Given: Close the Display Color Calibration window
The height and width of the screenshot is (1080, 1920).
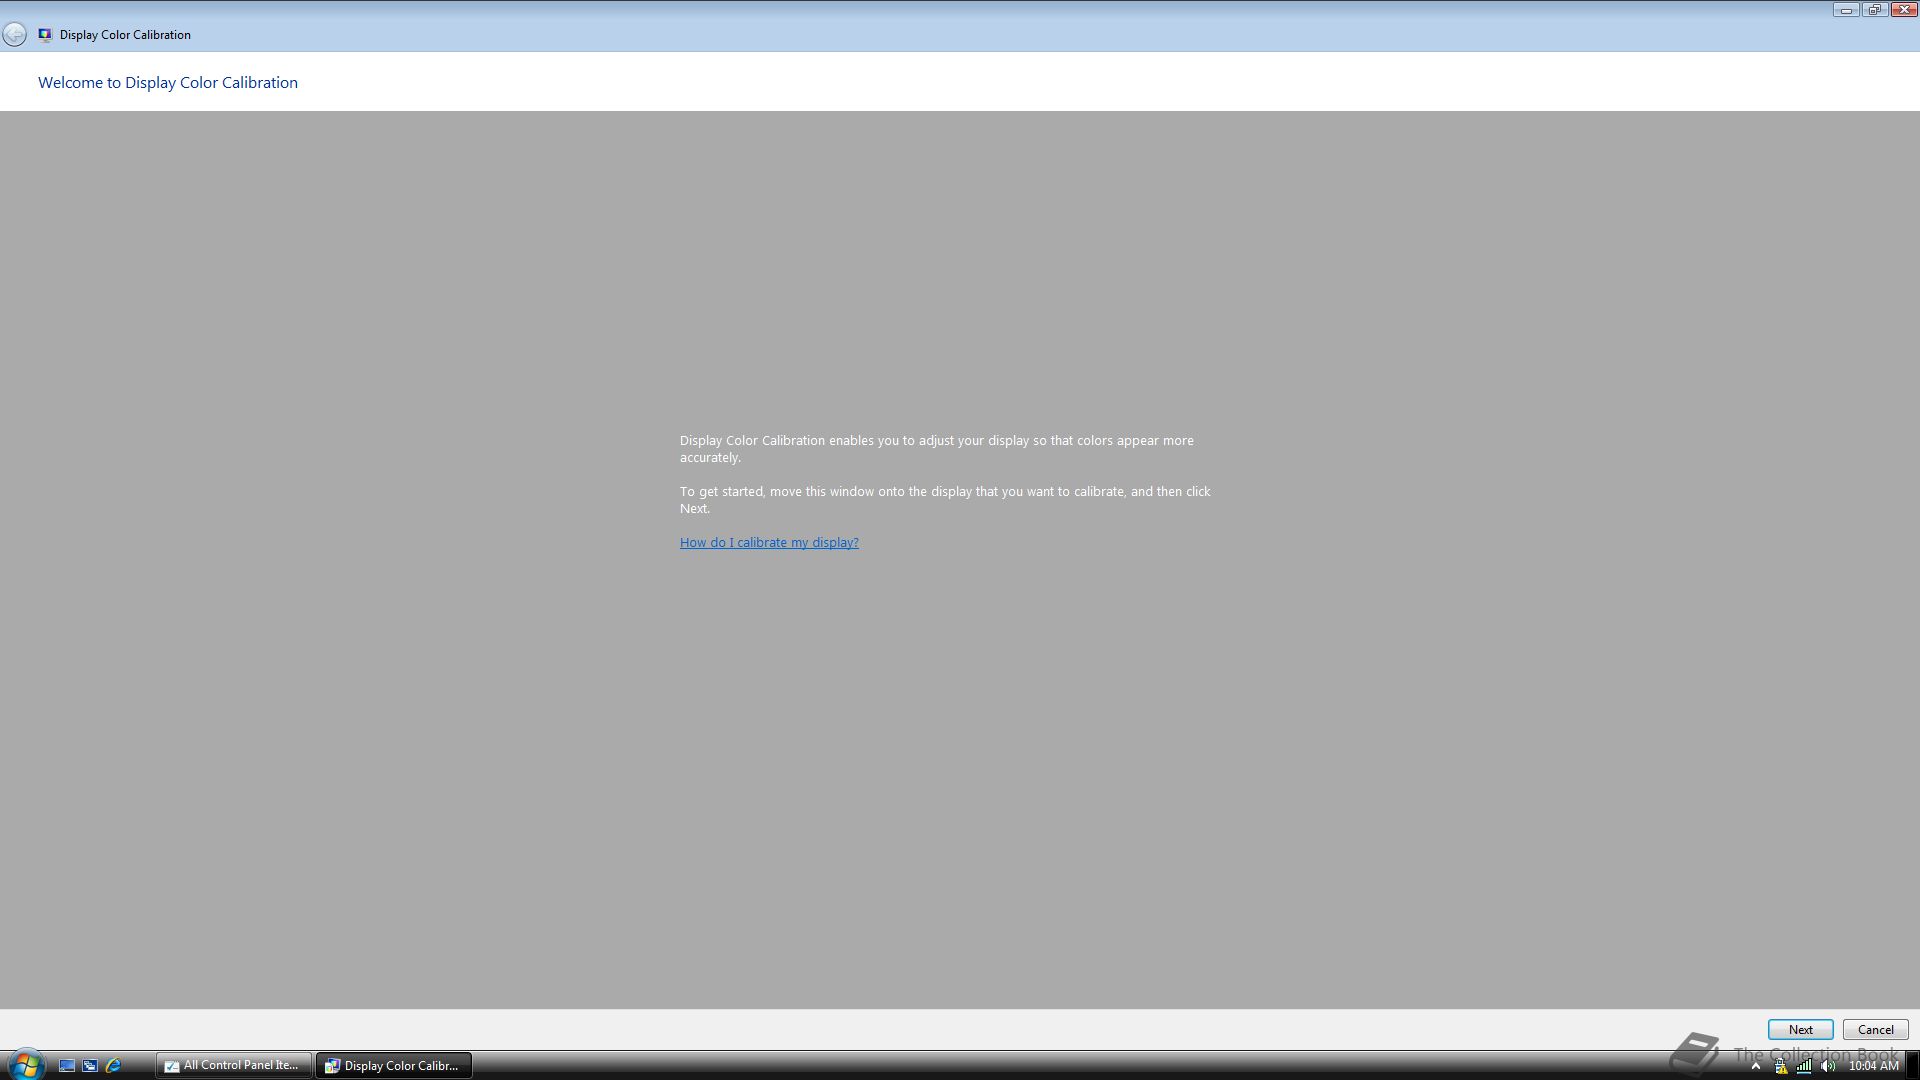Looking at the screenshot, I should point(1903,10).
